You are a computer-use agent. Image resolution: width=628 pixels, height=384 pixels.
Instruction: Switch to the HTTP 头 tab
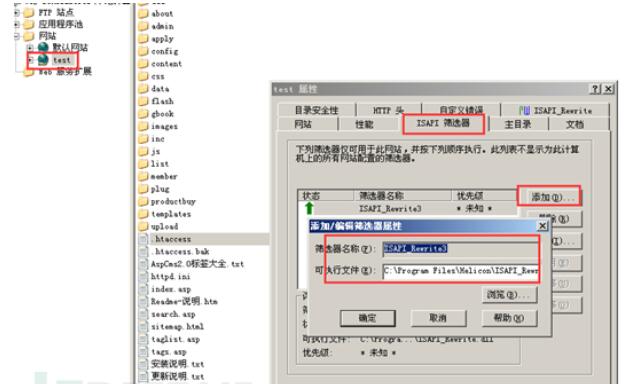tap(388, 110)
